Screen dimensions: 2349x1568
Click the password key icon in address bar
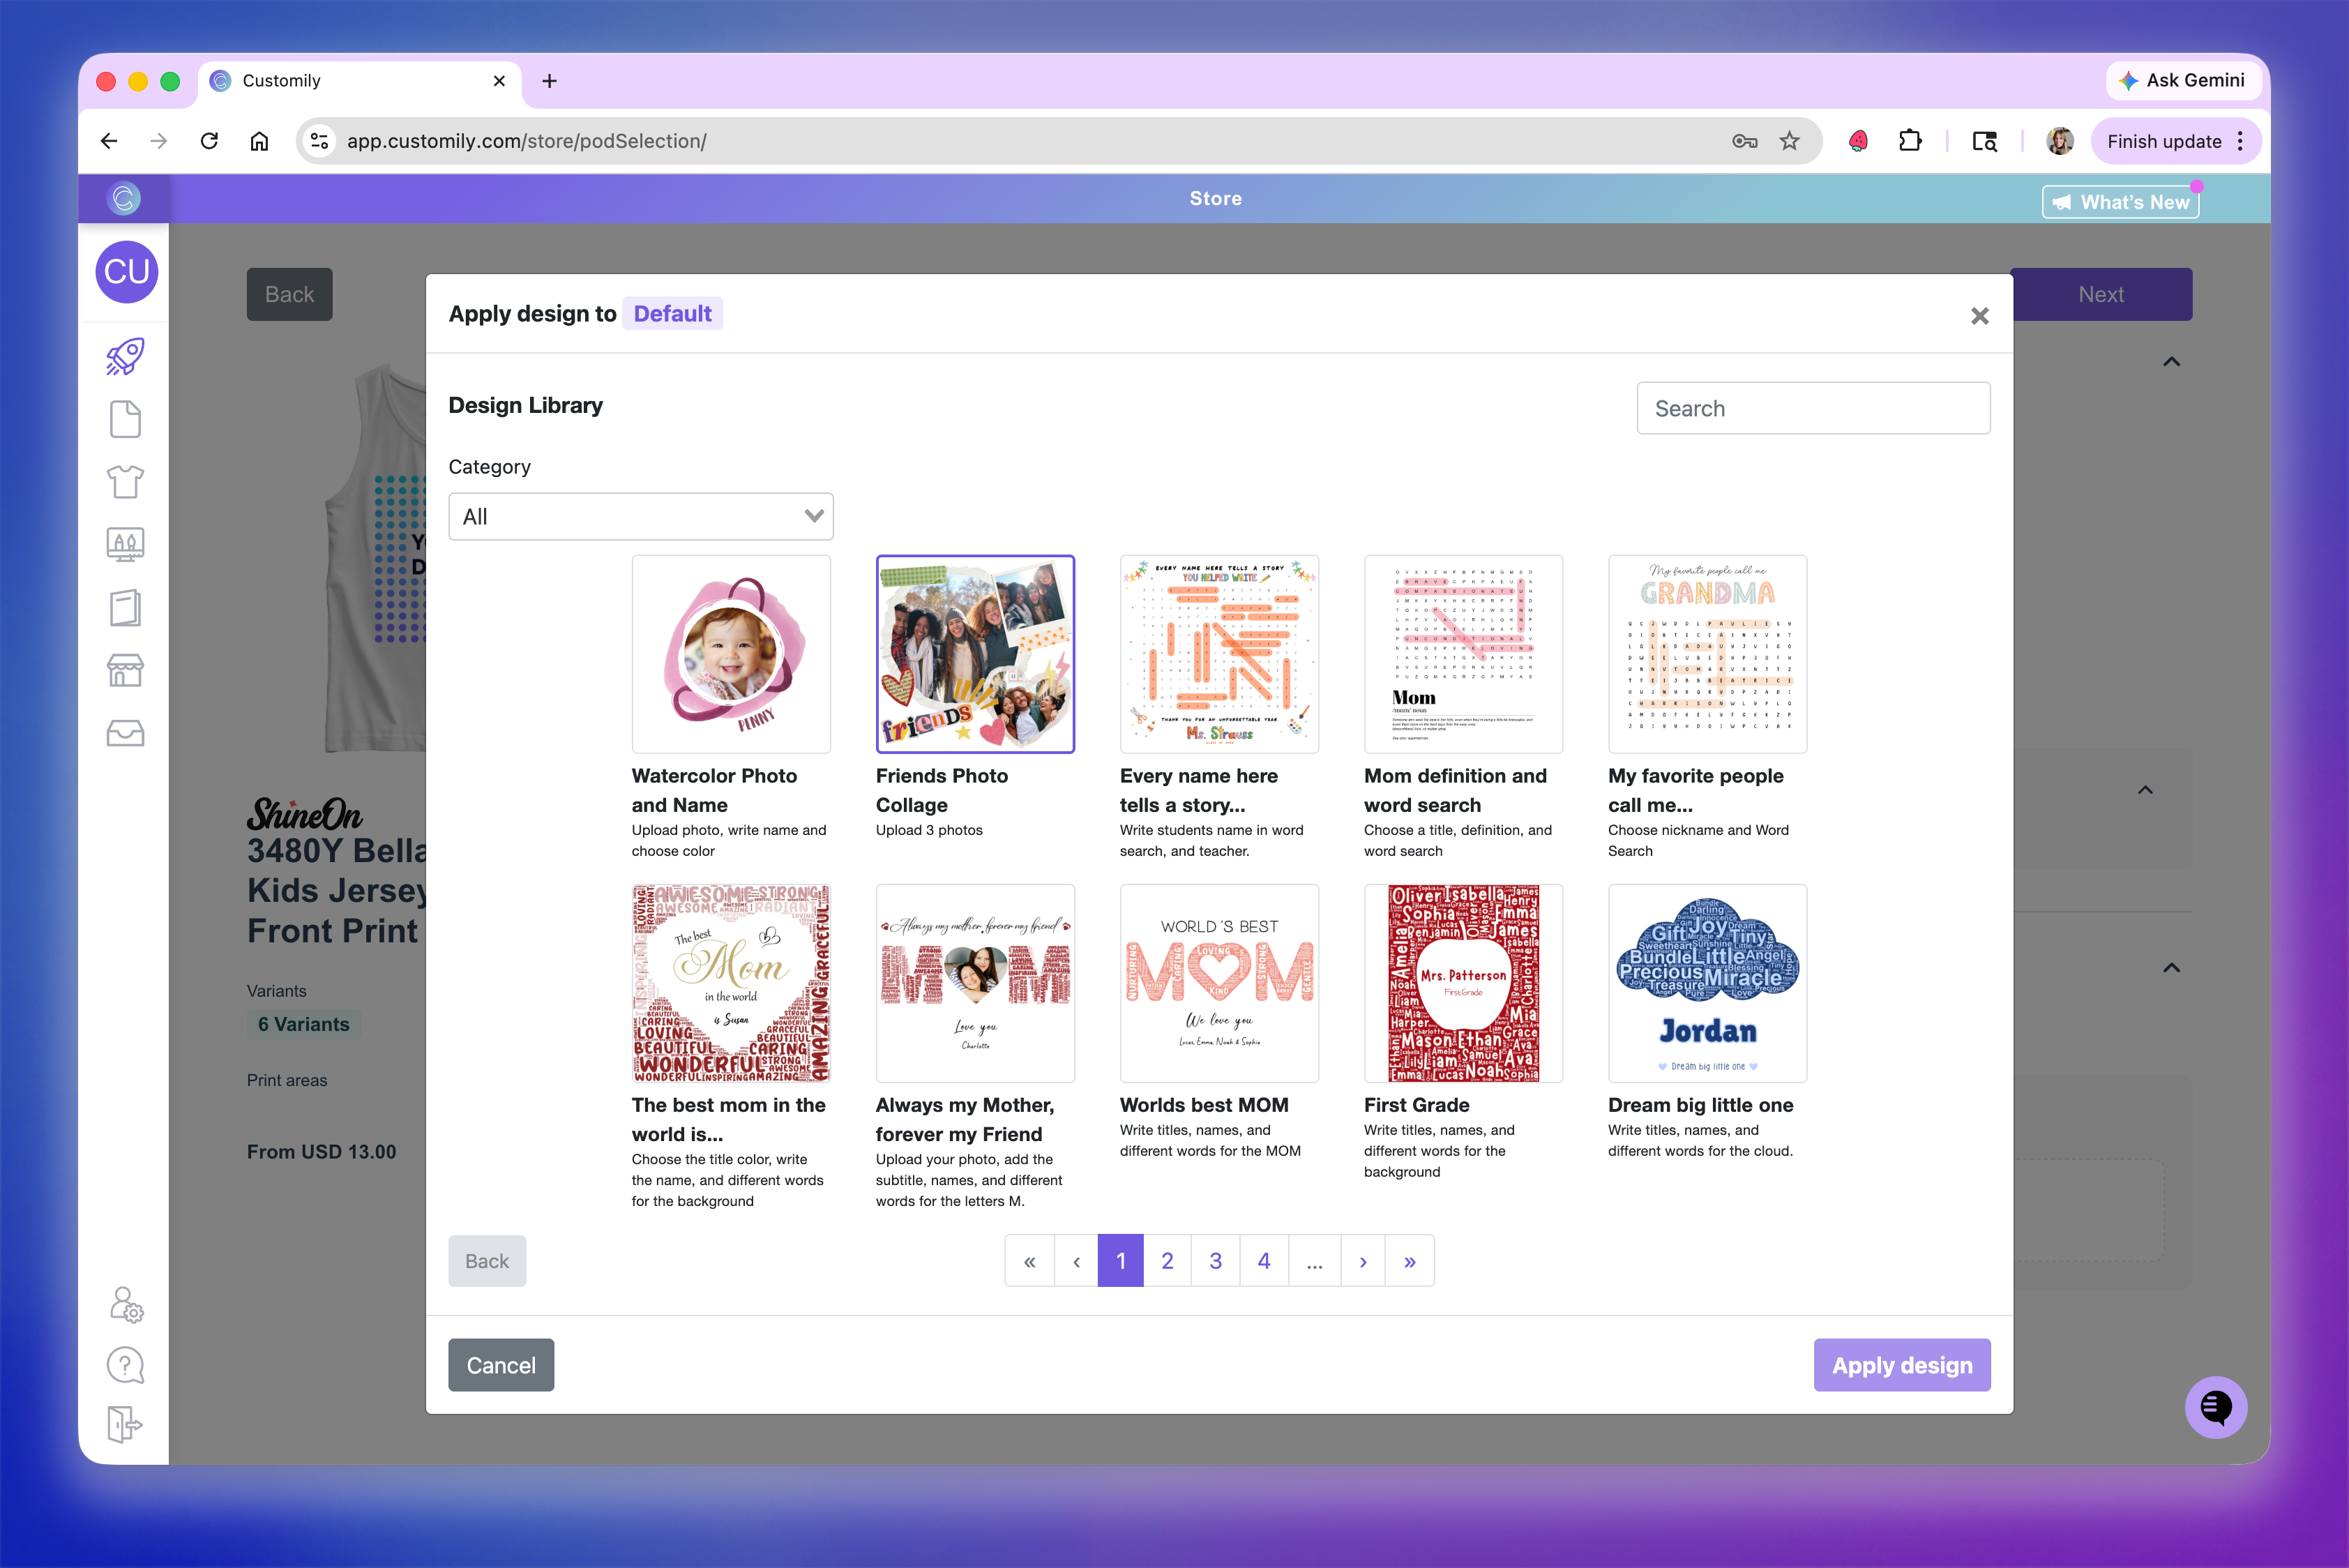coord(1744,141)
